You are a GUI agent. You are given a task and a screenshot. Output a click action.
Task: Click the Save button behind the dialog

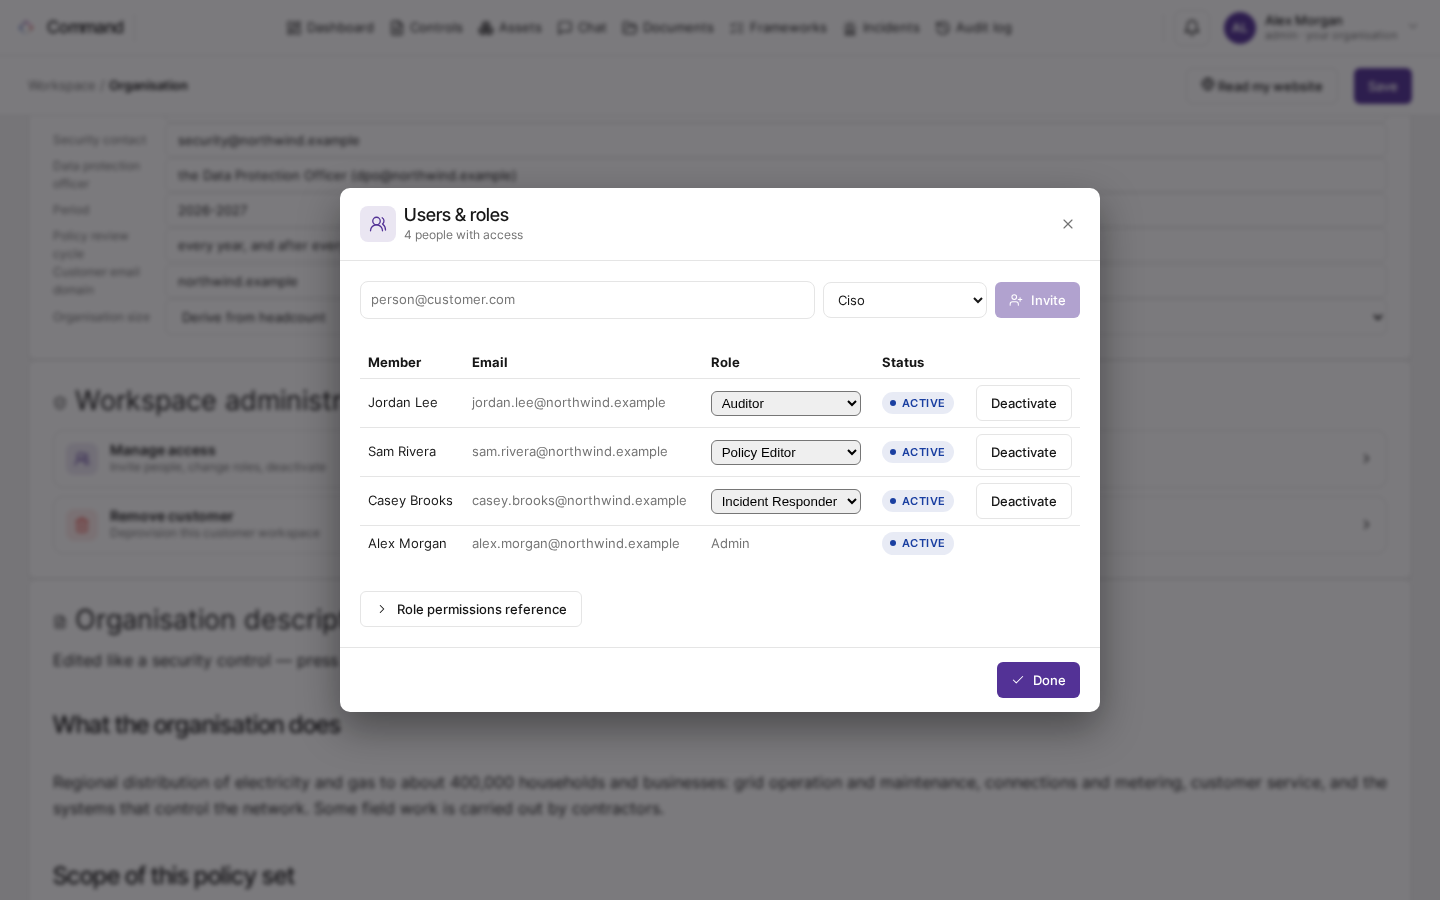(1383, 86)
